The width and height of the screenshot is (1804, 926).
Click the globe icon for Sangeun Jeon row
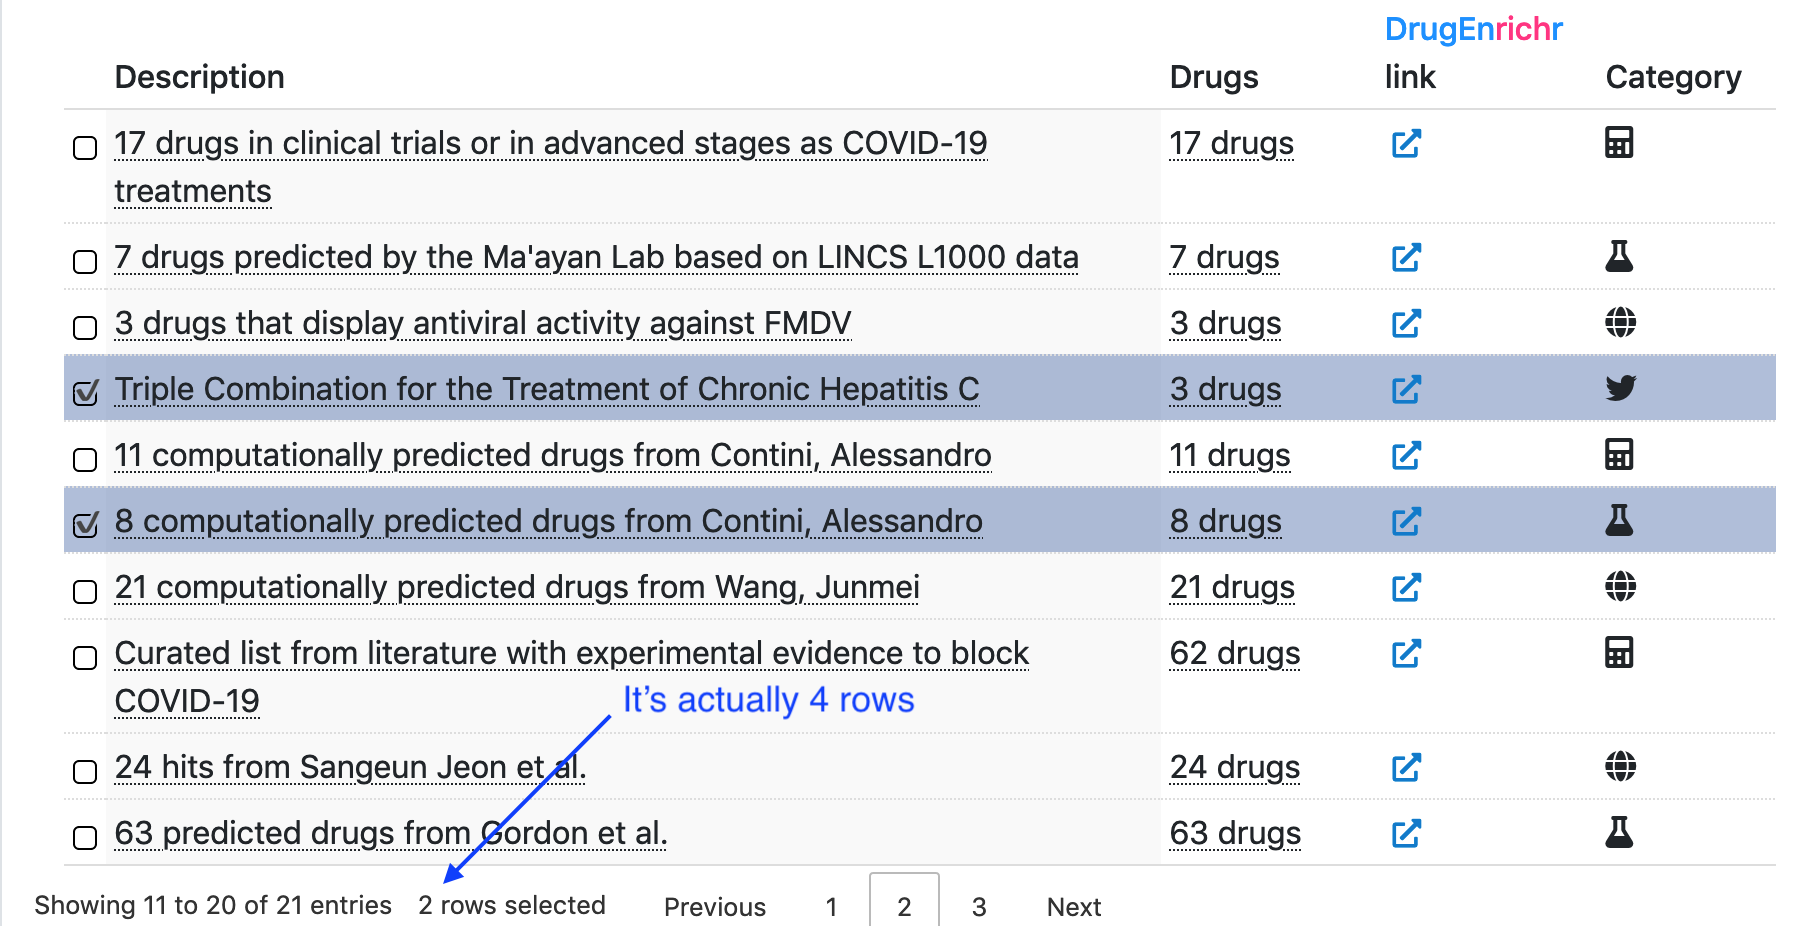[1619, 768]
